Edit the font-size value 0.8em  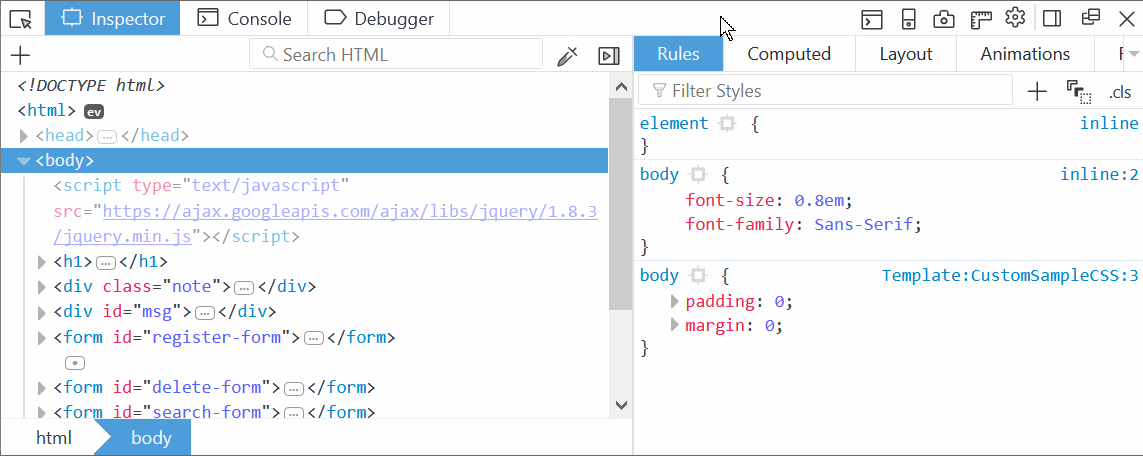point(820,200)
